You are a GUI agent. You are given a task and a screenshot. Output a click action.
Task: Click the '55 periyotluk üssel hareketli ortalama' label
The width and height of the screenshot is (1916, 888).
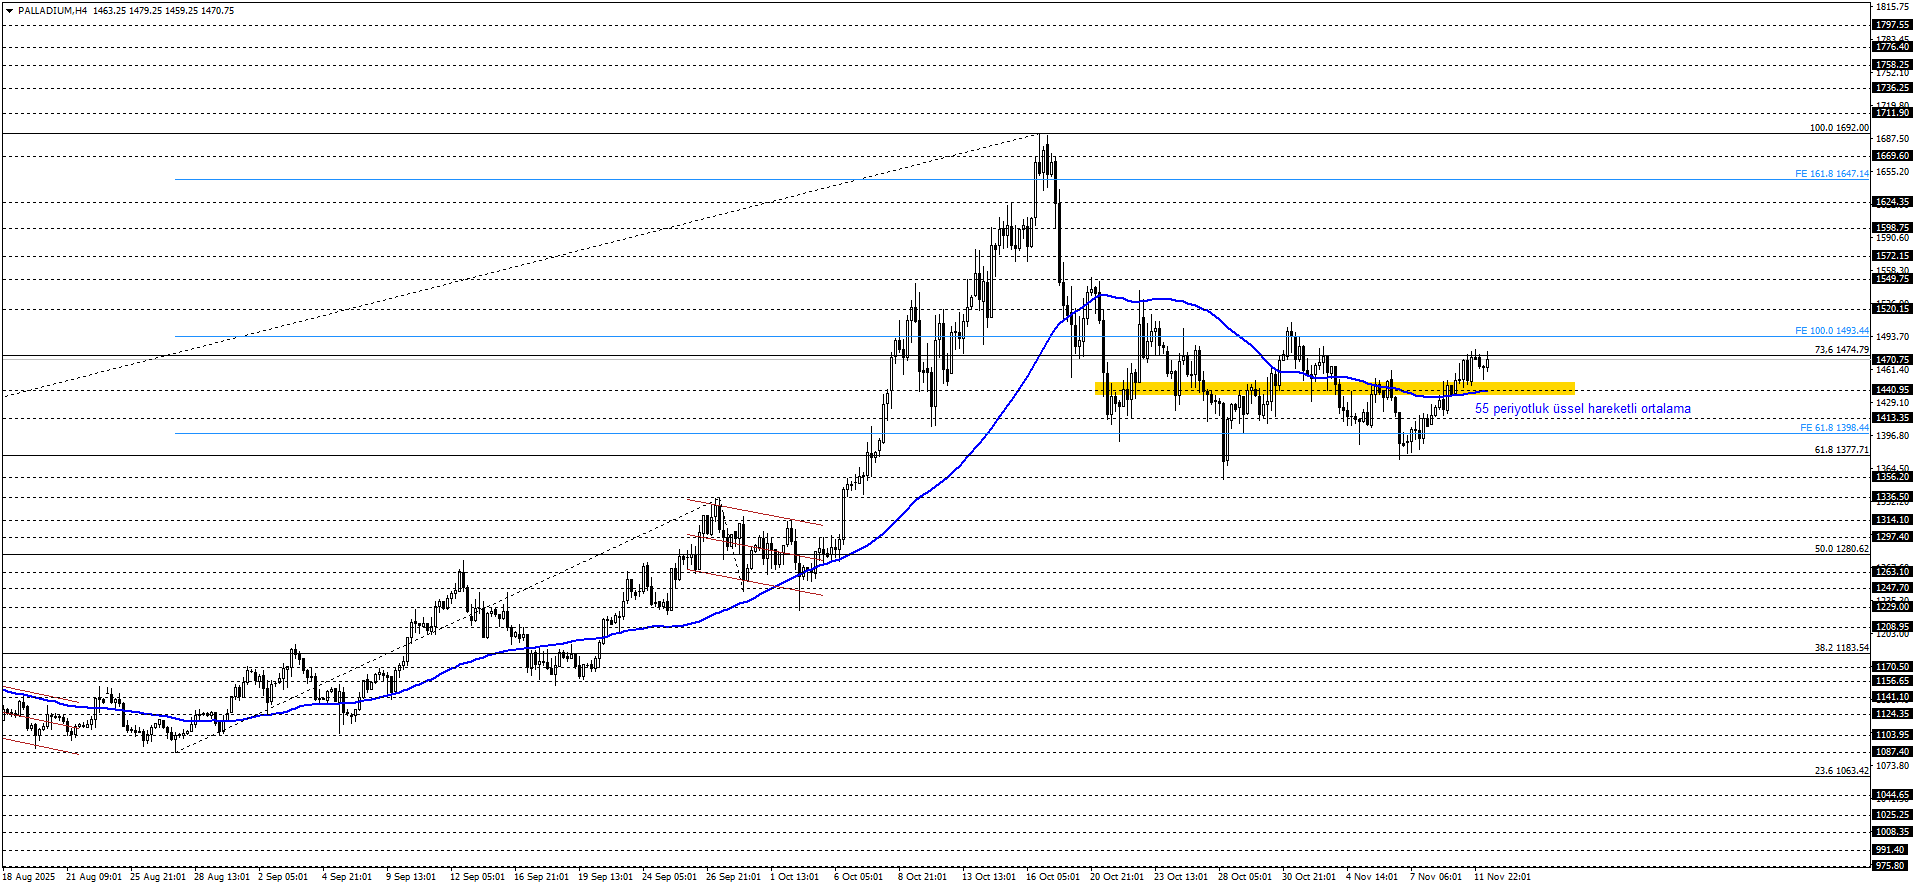pyautogui.click(x=1582, y=409)
